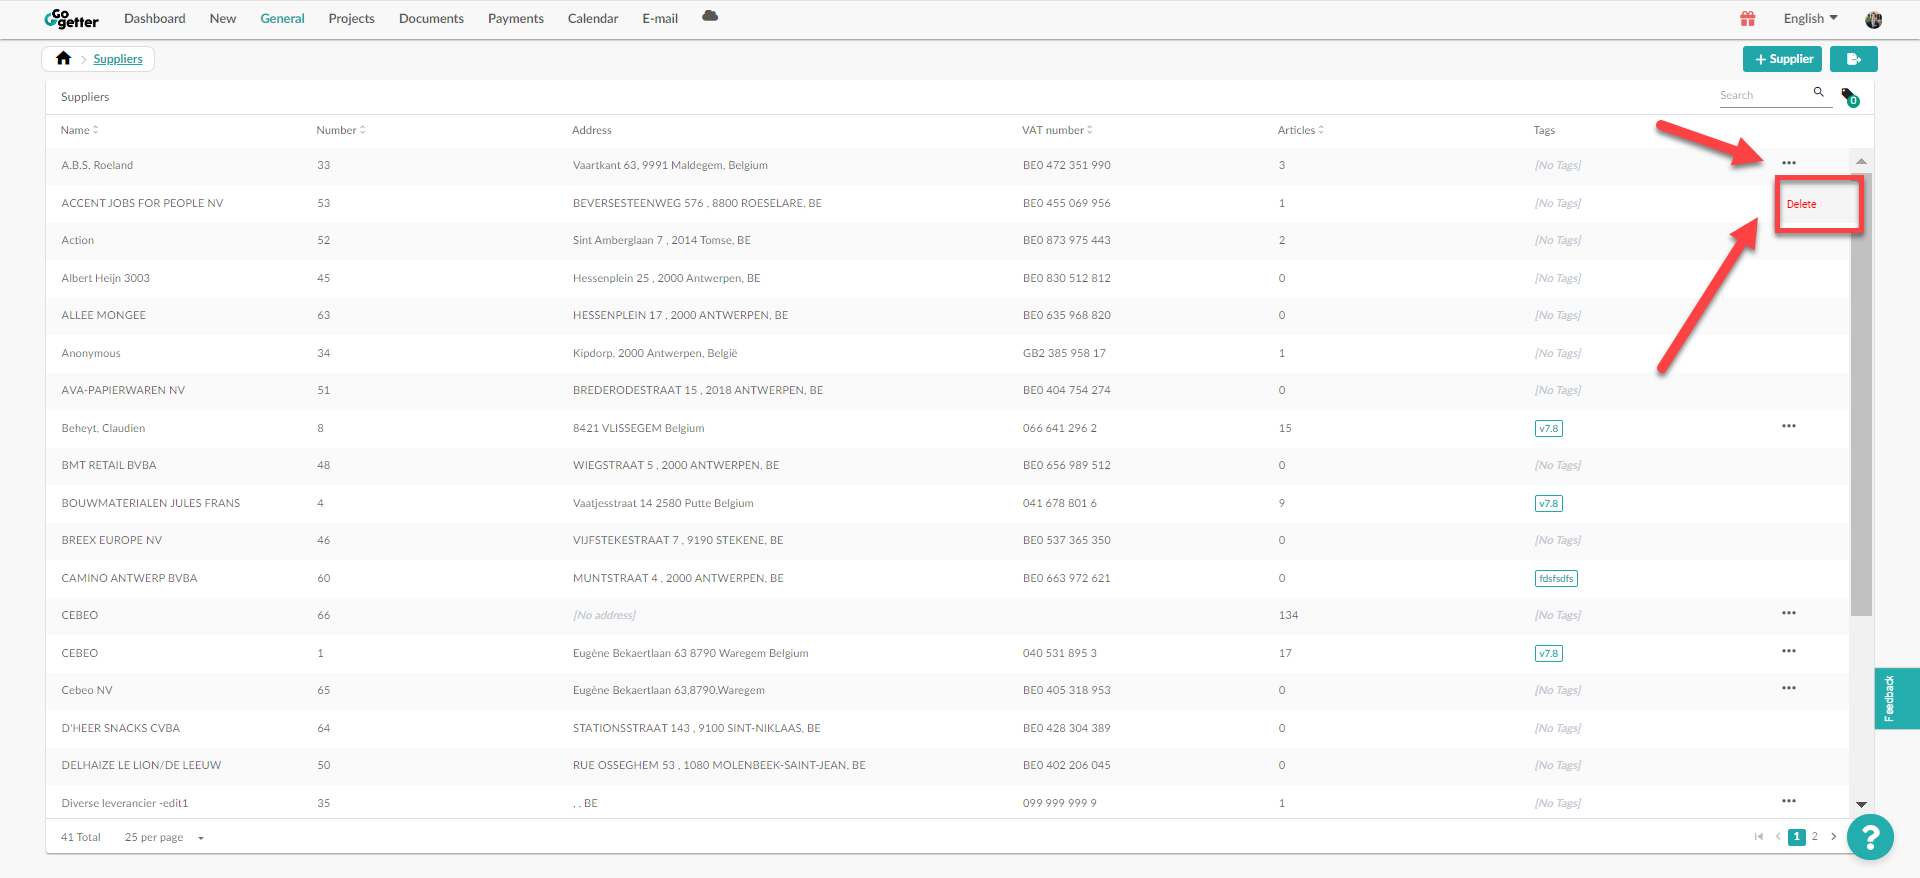1920x878 pixels.
Task: Open actions menu for A.B.S. Roeland
Action: click(x=1789, y=163)
